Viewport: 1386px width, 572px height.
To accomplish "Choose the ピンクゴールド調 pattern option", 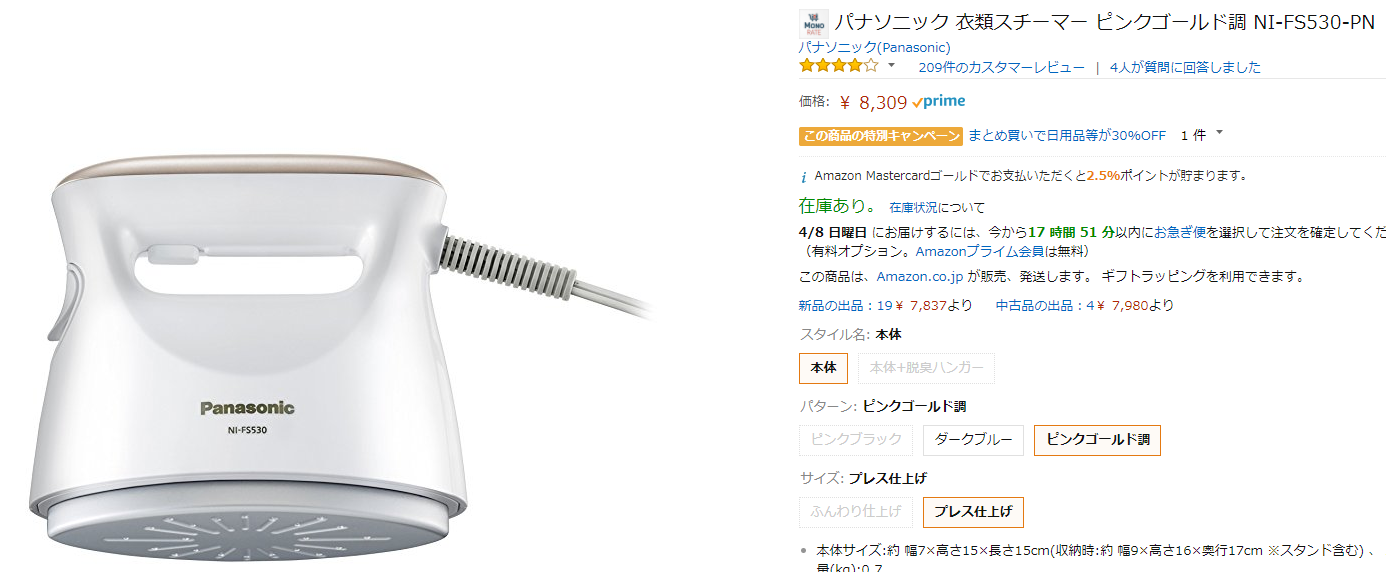I will 1097,439.
